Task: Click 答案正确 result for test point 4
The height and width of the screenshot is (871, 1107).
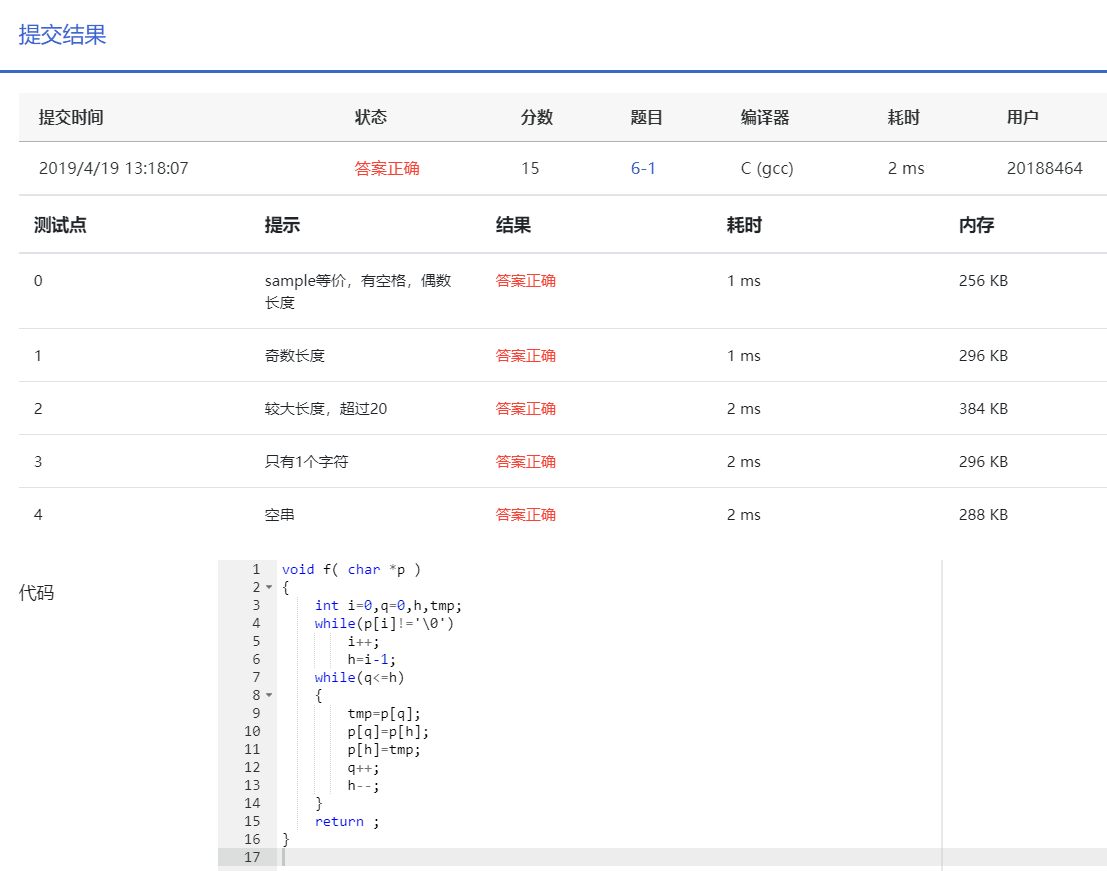Action: [525, 515]
